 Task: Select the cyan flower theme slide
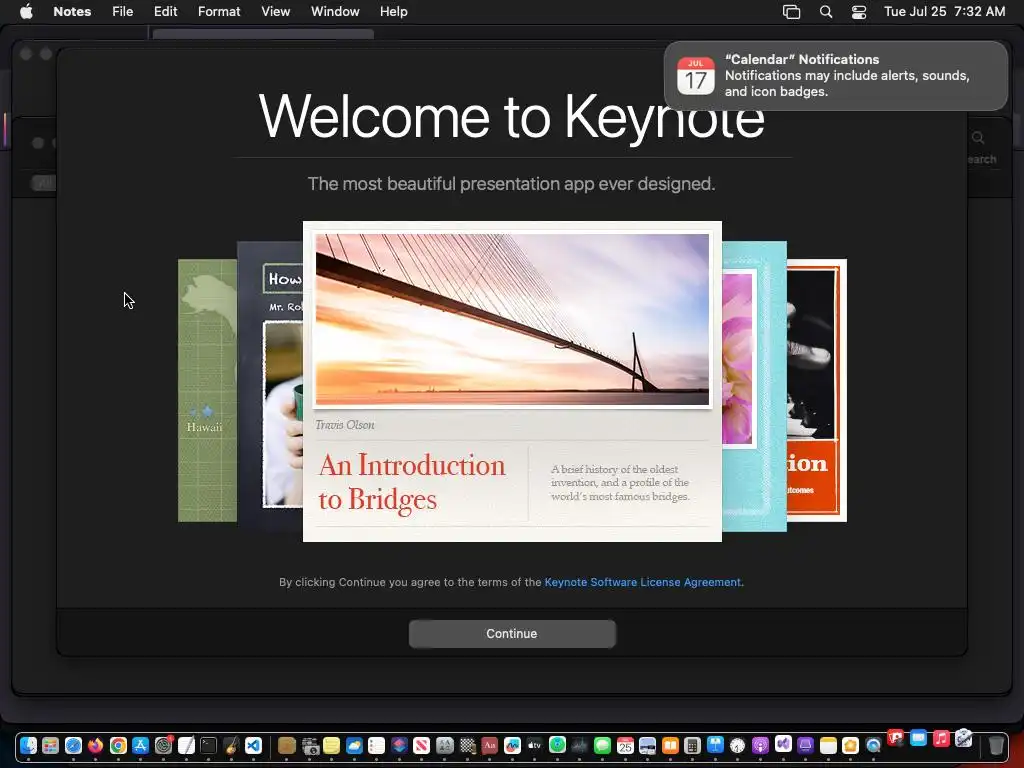pos(754,387)
